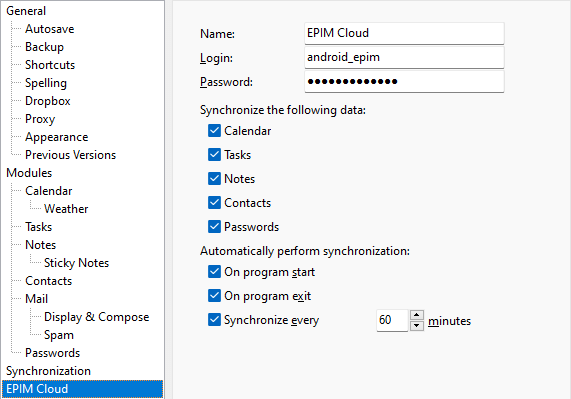The image size is (571, 399).
Task: Select General in settings tree
Action: pos(26,11)
